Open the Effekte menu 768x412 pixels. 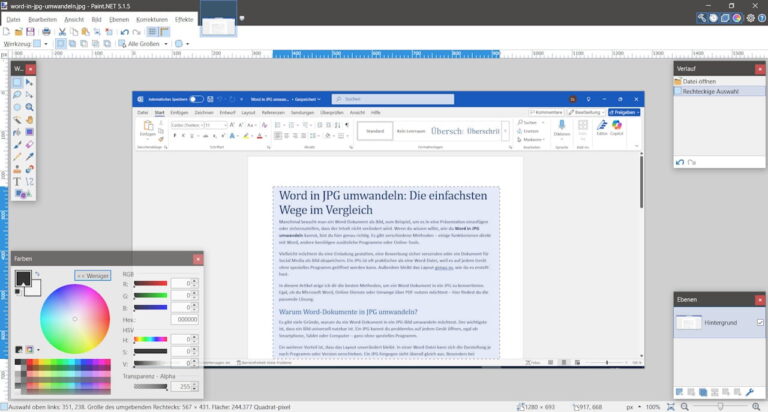point(184,20)
